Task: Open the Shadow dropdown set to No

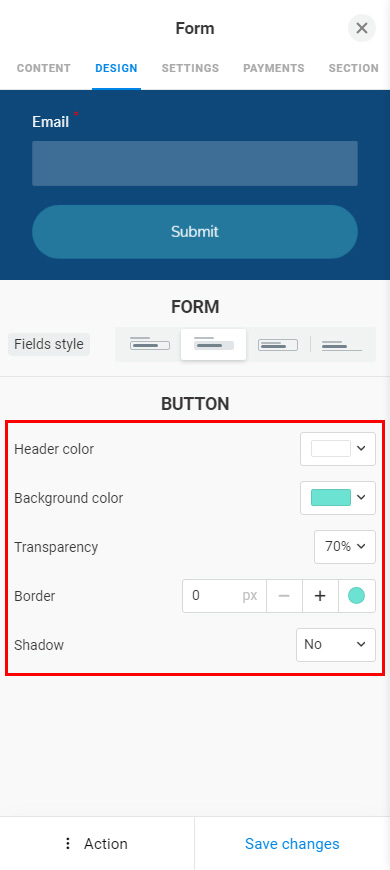Action: [336, 645]
